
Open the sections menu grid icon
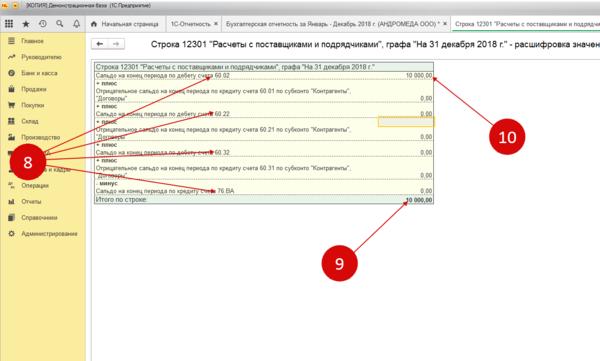tap(9, 24)
